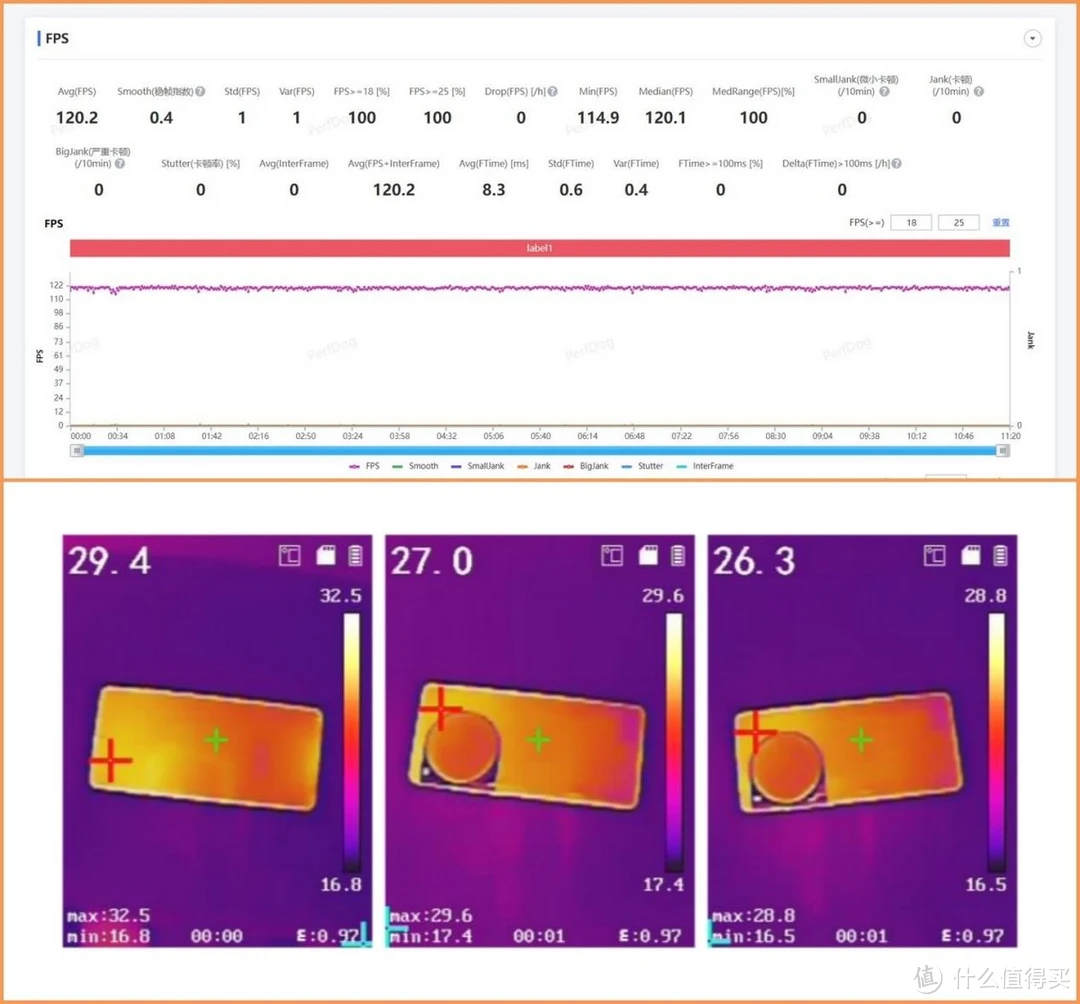Select the red label1 bar
This screenshot has height=1004, width=1080.
(x=539, y=248)
